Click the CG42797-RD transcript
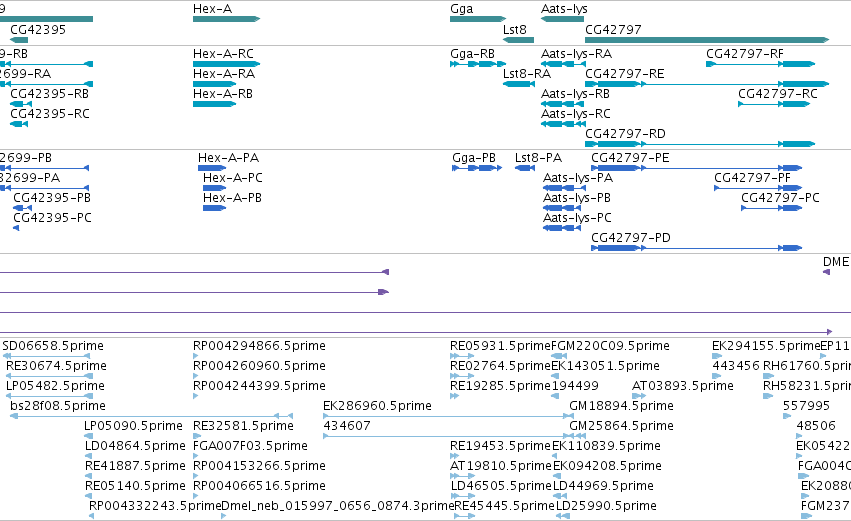This screenshot has width=851, height=521. [700, 144]
